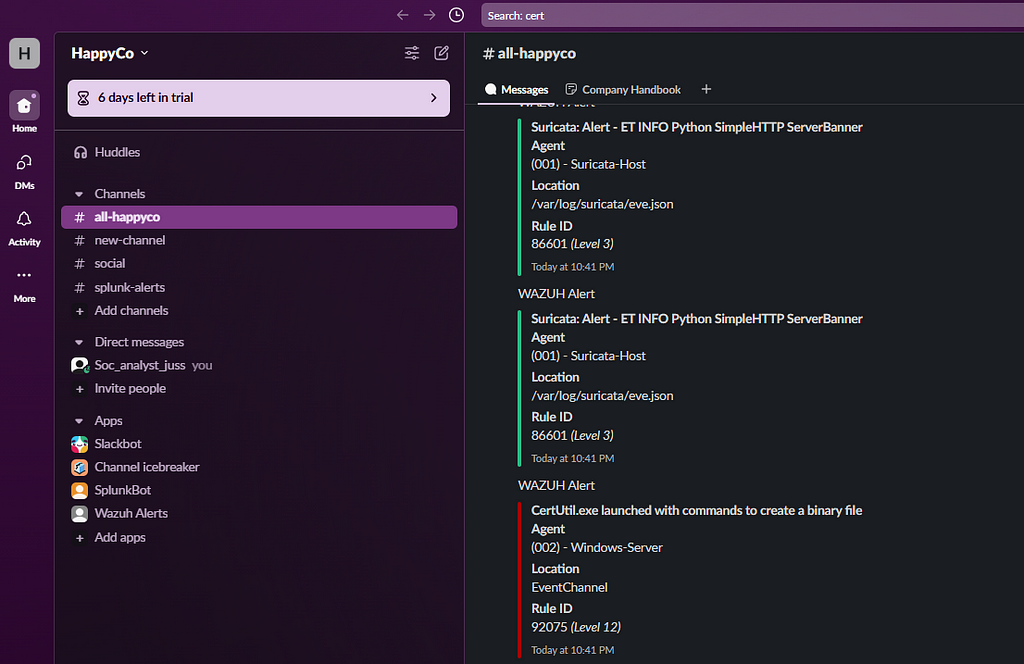This screenshot has height=664, width=1024.
Task: Click the EventChannel location text
Action: coord(569,588)
